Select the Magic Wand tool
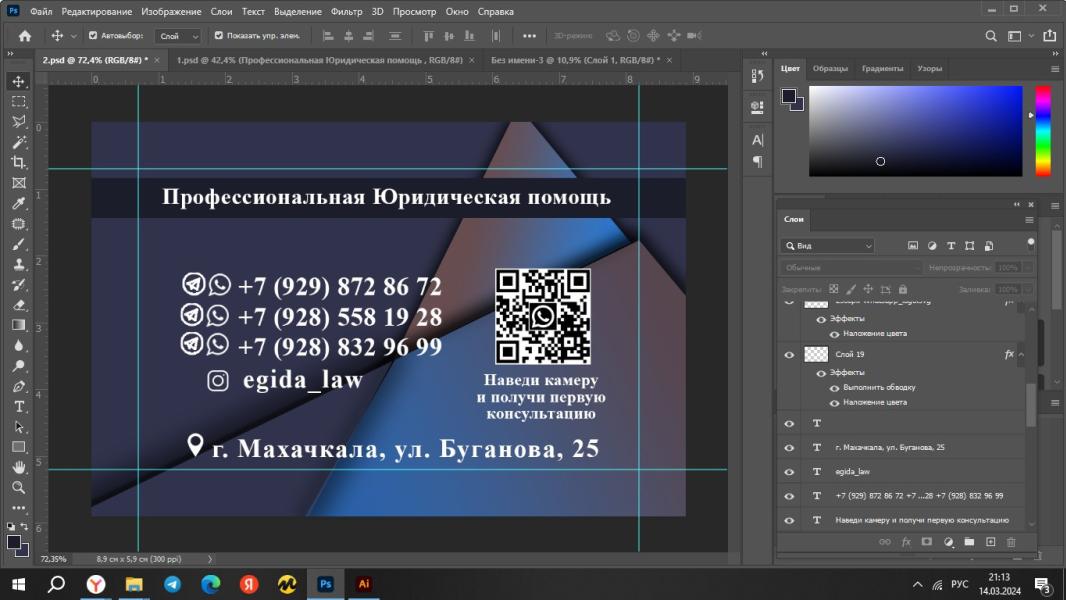The width and height of the screenshot is (1066, 600). coord(18,142)
